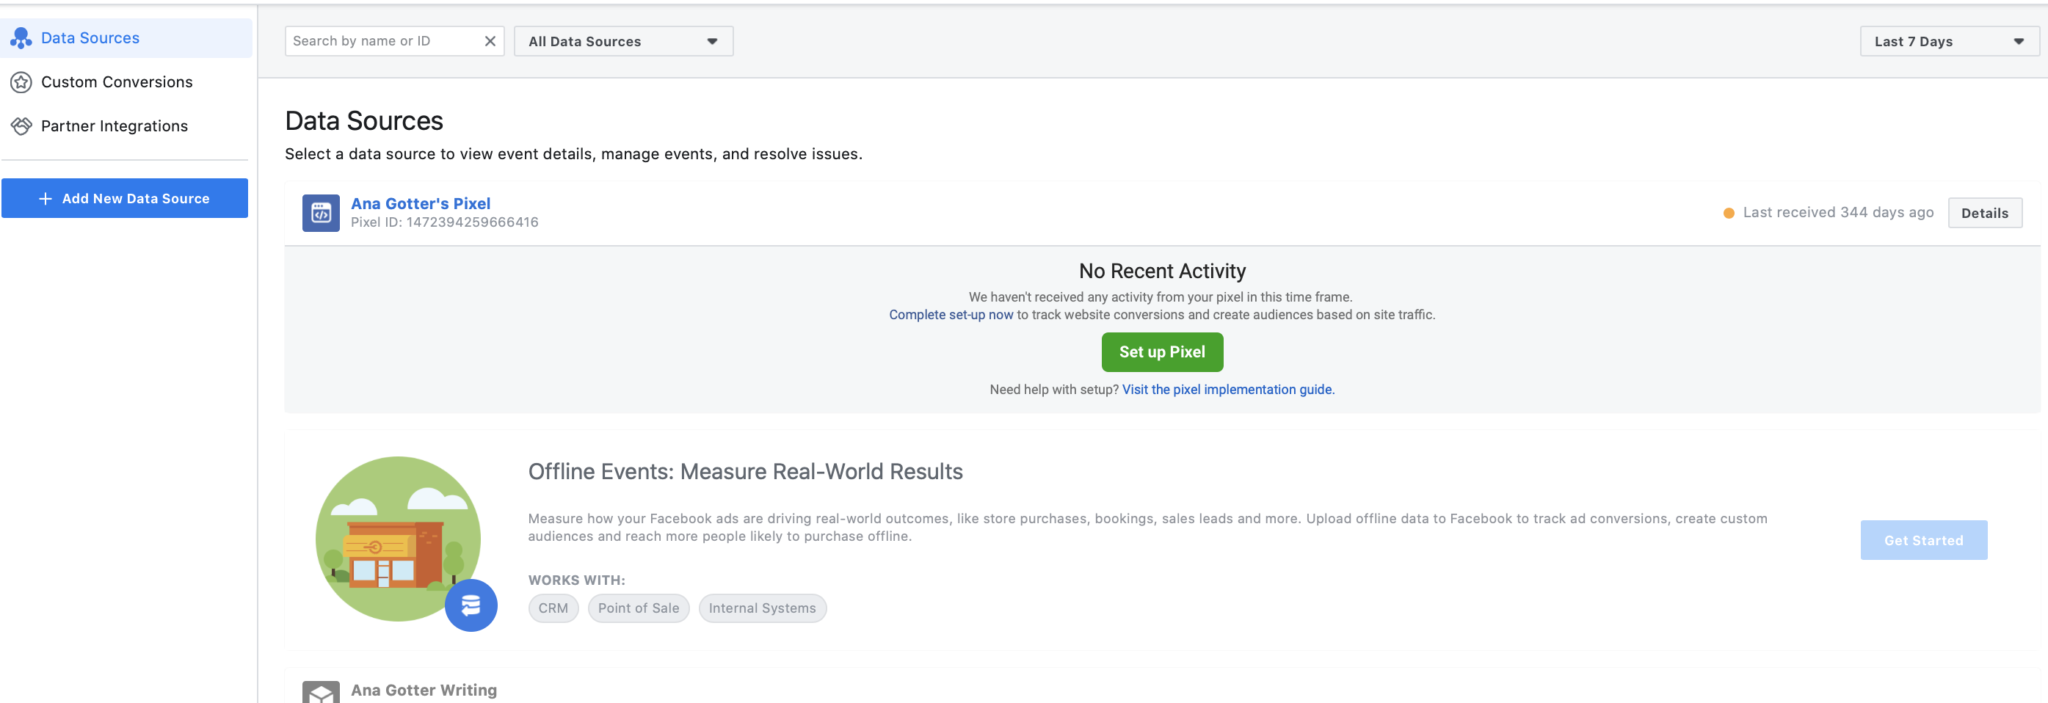The height and width of the screenshot is (703, 2048).
Task: Open the Last 7 Days date range dropdown
Action: [1949, 41]
